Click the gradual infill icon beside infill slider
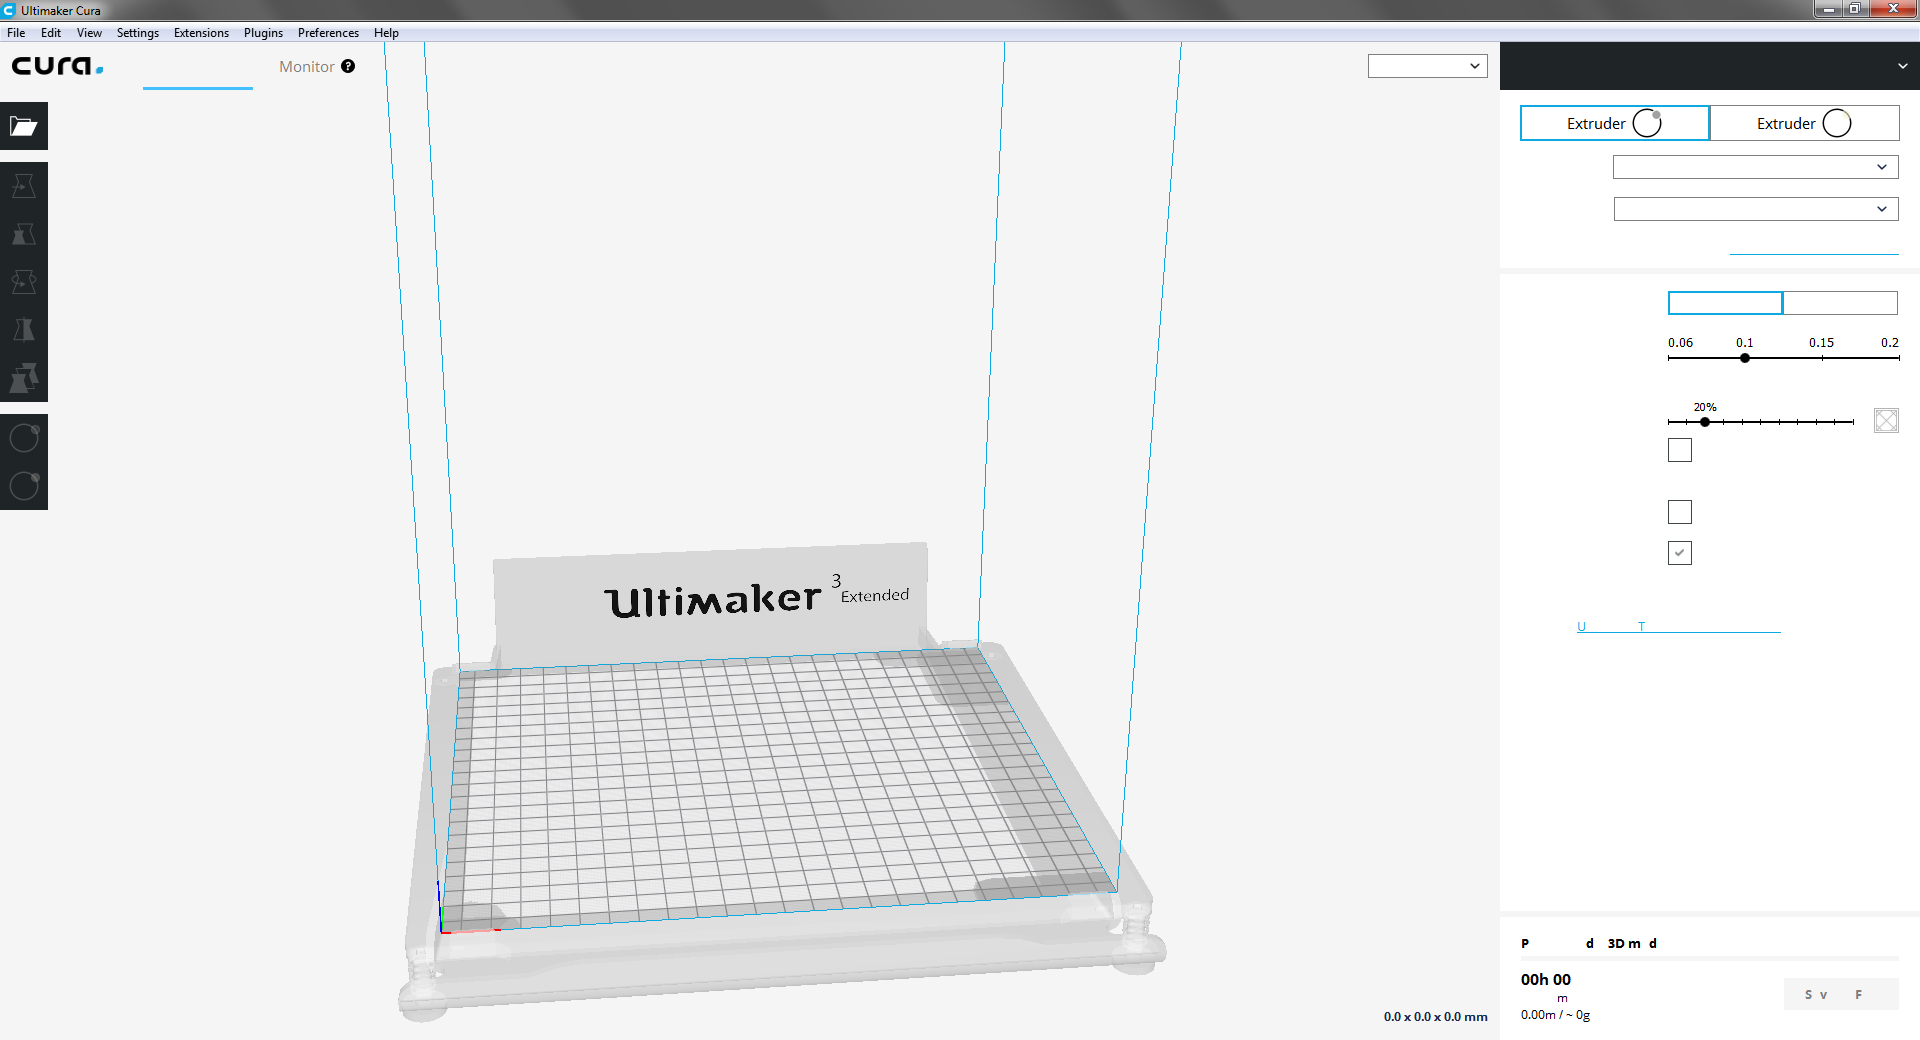The width and height of the screenshot is (1920, 1040). coord(1885,420)
